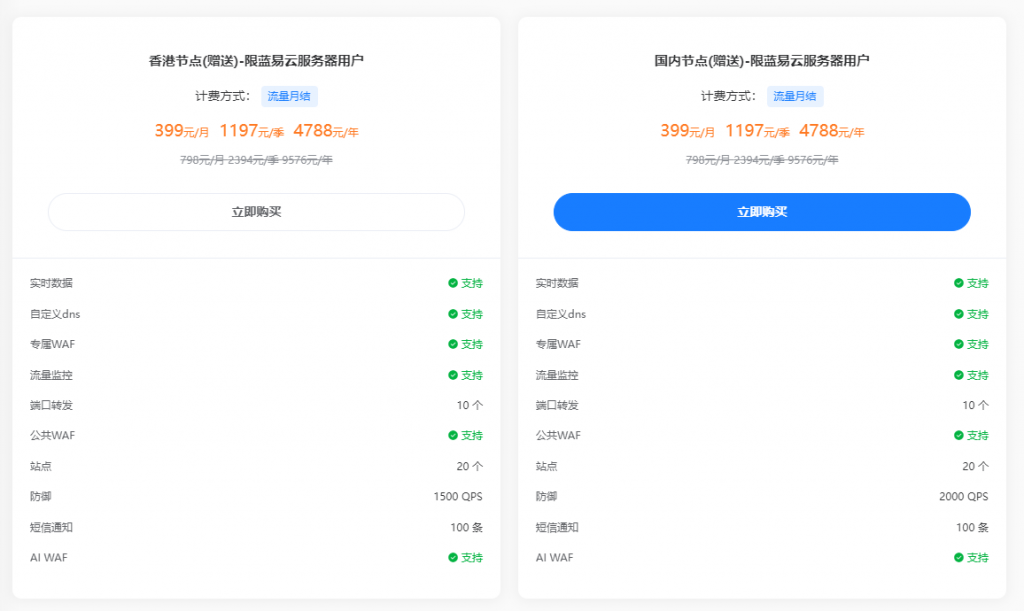Click the 100 条 短信通知 value in 国内节点
1024x611 pixels.
point(972,527)
